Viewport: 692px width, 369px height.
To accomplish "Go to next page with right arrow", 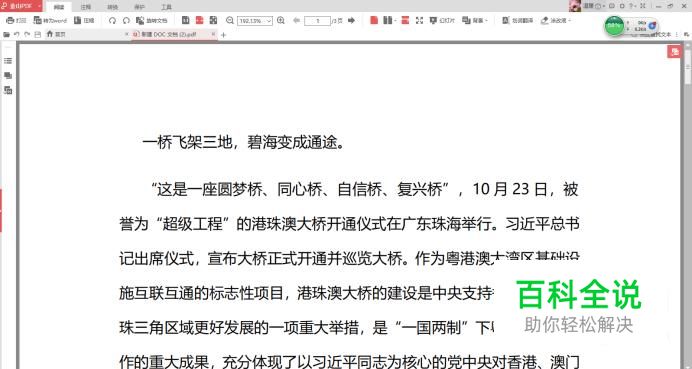I will (x=351, y=20).
